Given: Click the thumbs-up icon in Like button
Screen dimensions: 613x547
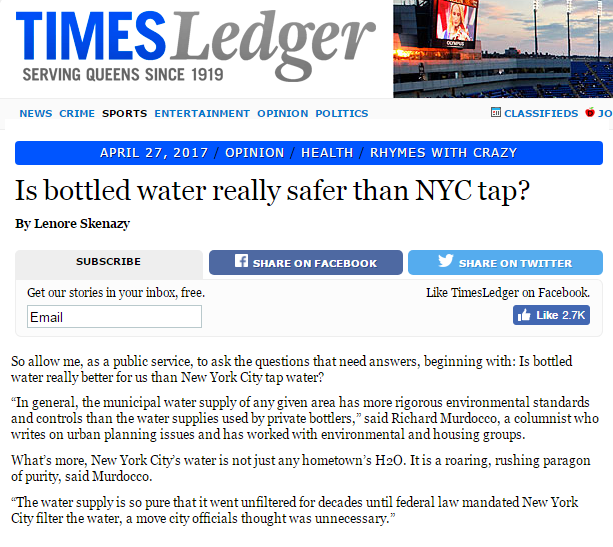Looking at the screenshot, I should point(524,315).
